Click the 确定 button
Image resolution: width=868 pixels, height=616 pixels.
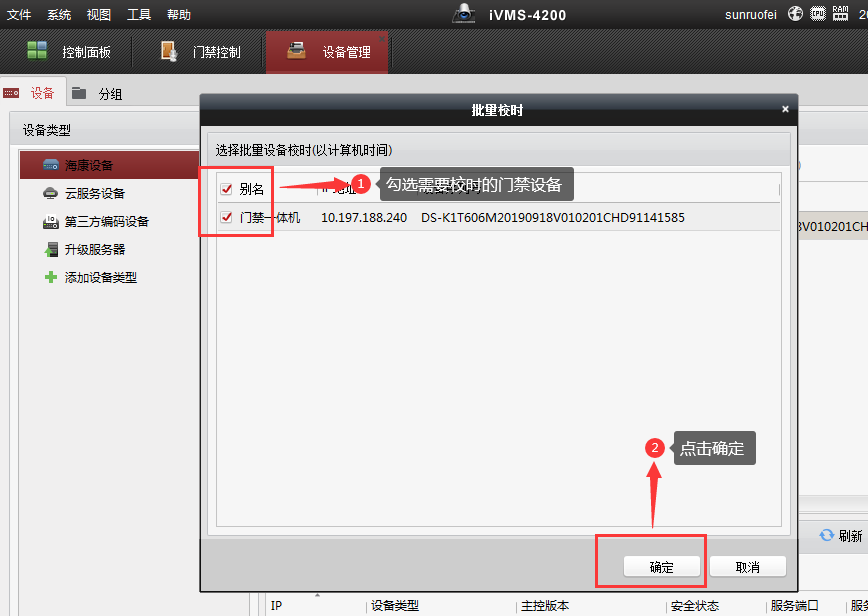click(661, 567)
